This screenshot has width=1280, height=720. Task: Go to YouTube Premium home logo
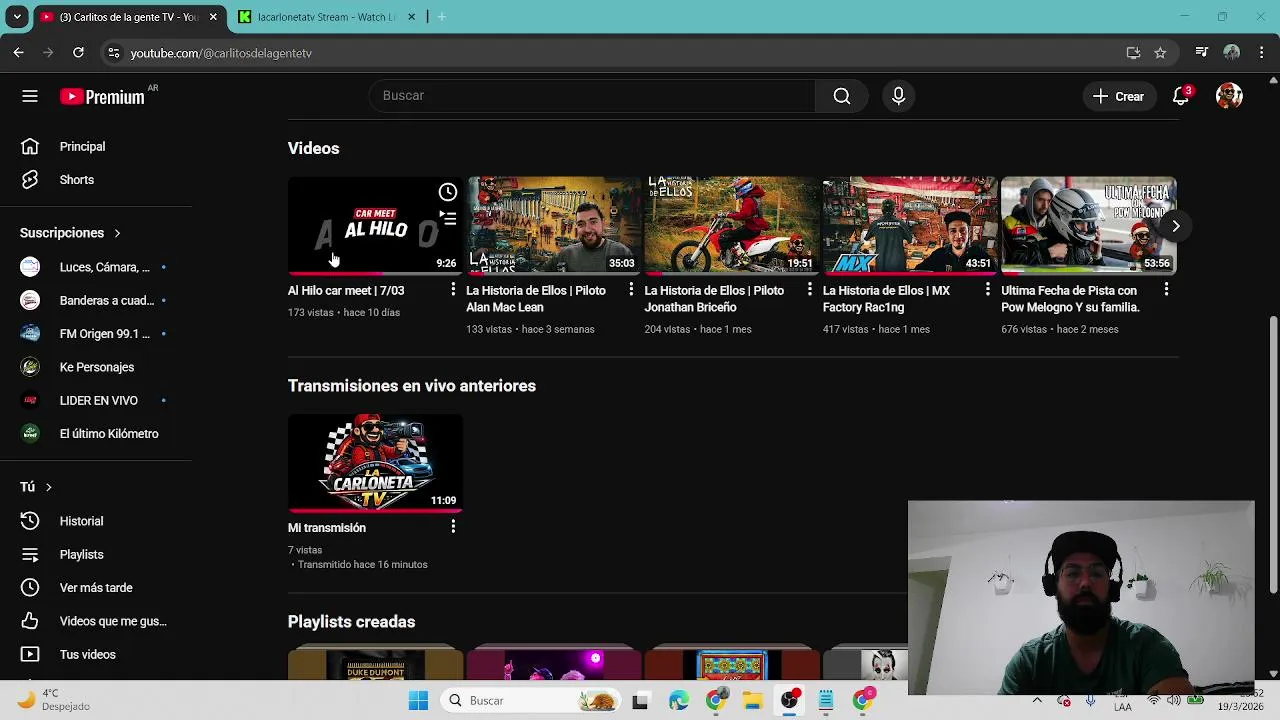(x=103, y=96)
